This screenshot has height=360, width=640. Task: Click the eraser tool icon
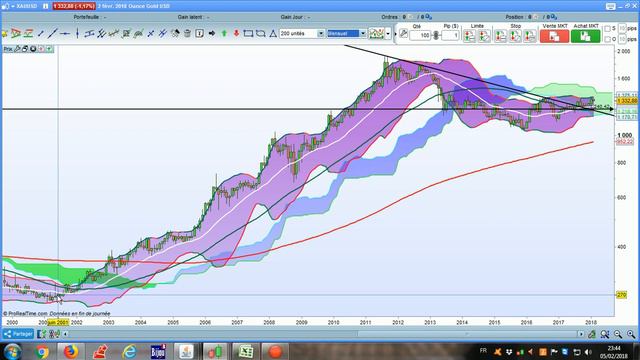point(175,34)
